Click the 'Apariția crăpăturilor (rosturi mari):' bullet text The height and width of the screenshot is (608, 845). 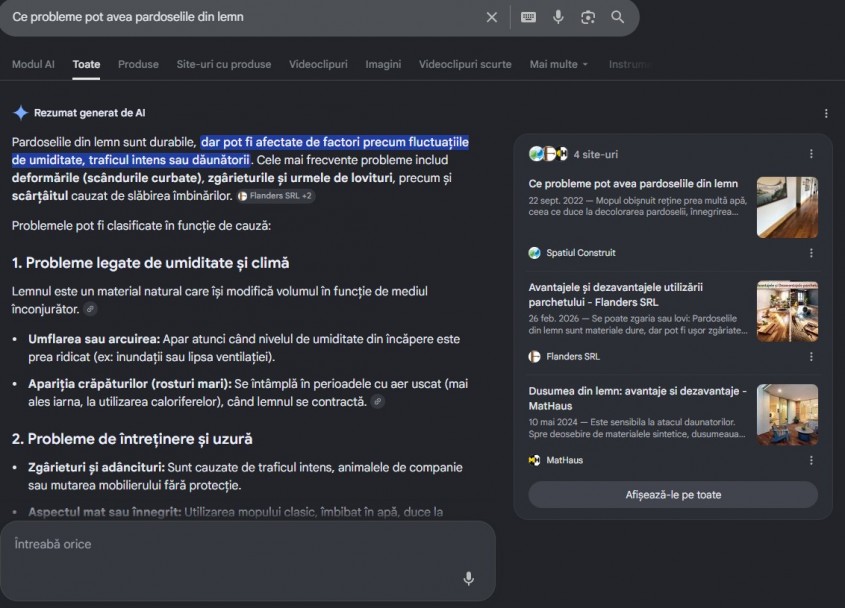tap(130, 384)
